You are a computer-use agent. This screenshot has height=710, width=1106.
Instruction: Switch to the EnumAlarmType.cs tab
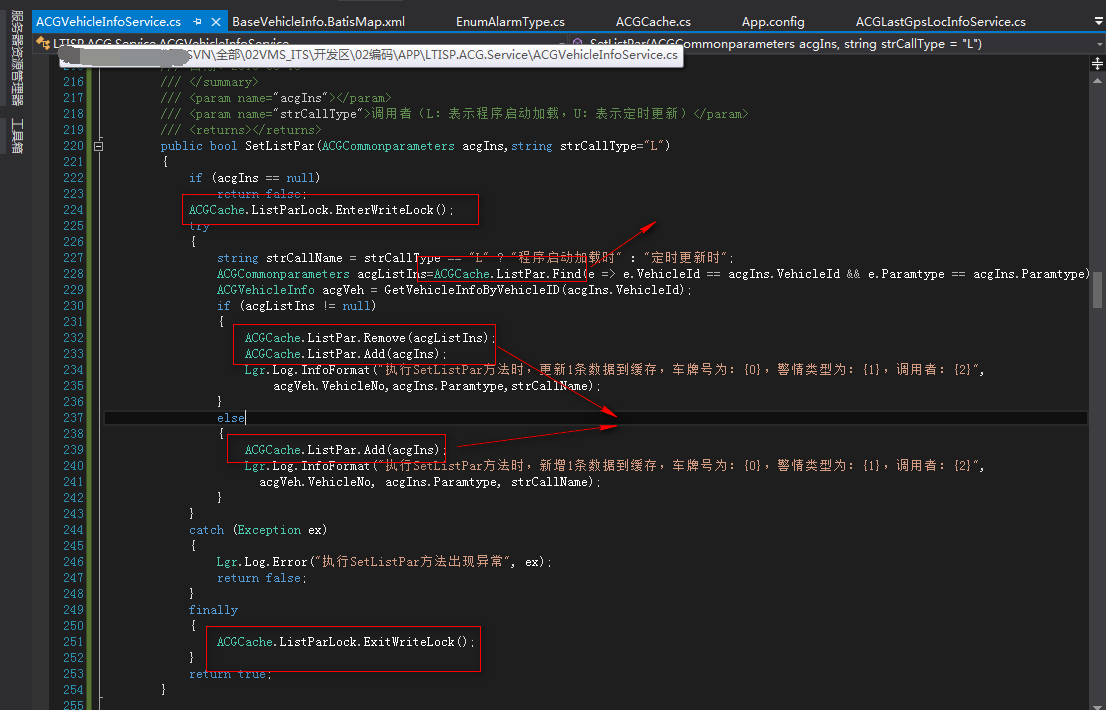click(510, 22)
